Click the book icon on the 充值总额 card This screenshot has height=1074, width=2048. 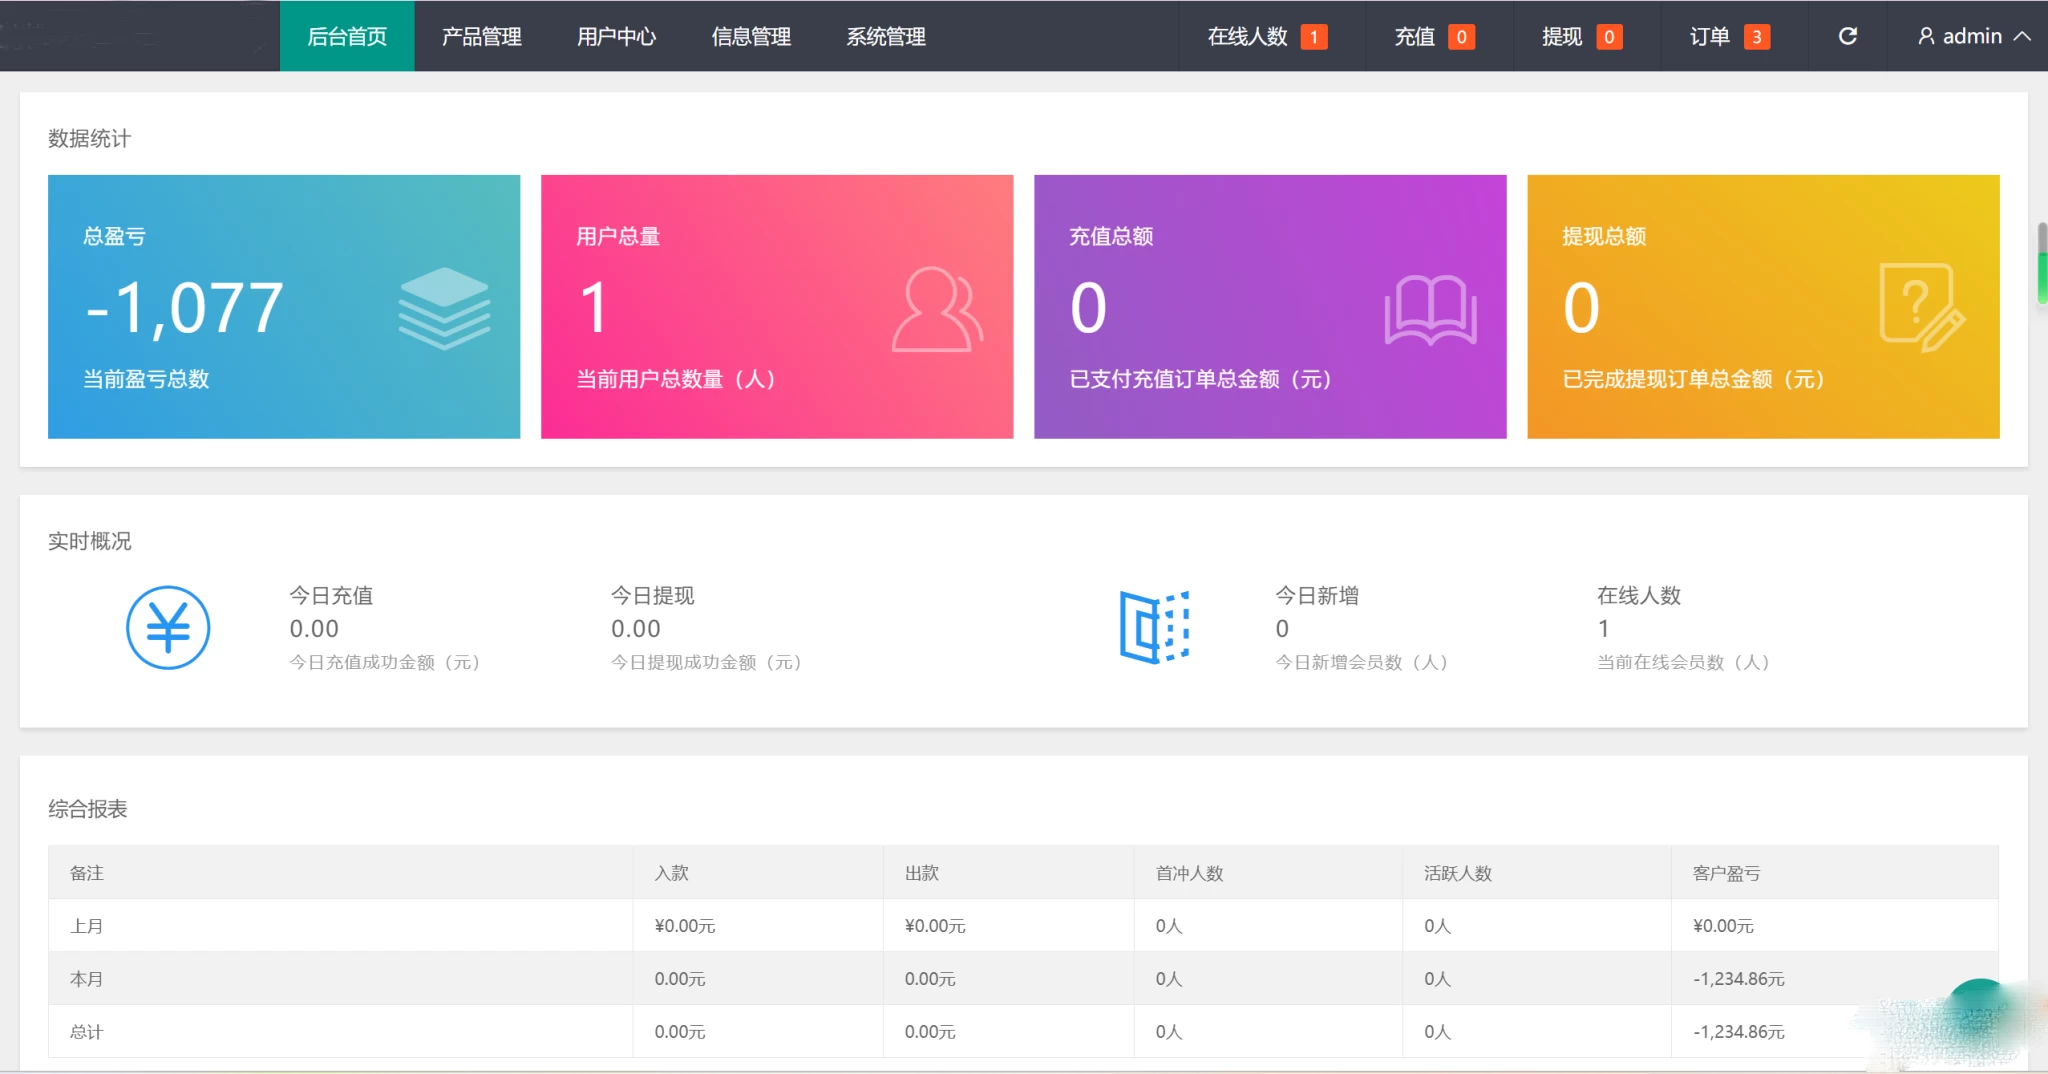pyautogui.click(x=1433, y=307)
